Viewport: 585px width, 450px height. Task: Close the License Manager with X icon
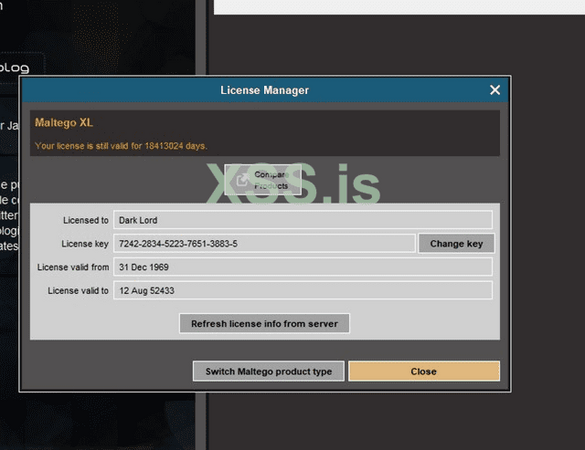coord(495,90)
